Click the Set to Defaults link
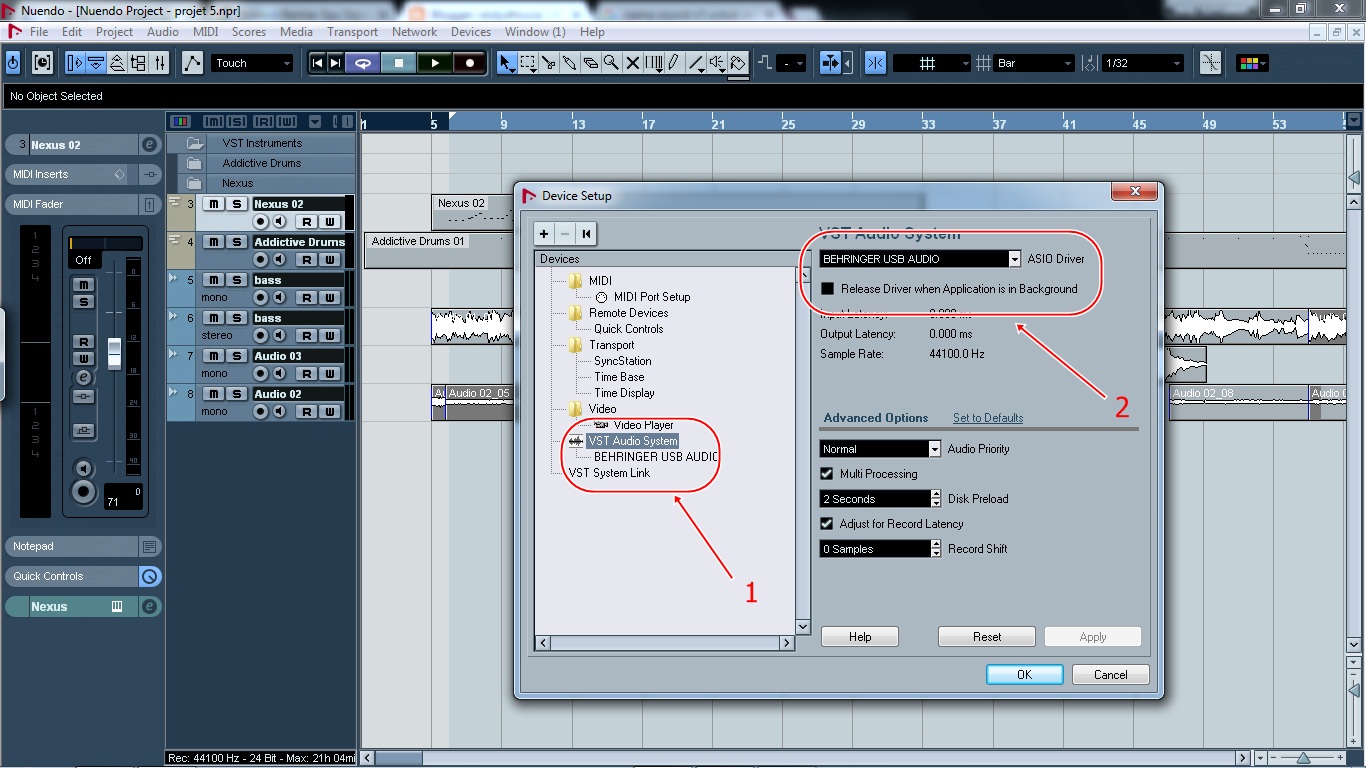This screenshot has height=768, width=1366. point(988,418)
